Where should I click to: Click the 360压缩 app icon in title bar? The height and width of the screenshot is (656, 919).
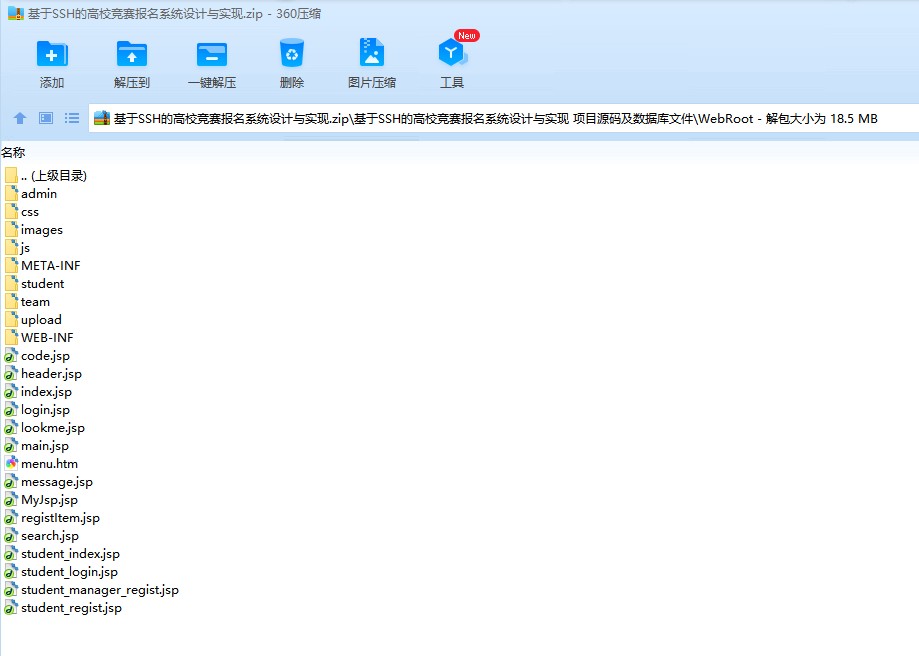click(x=15, y=13)
